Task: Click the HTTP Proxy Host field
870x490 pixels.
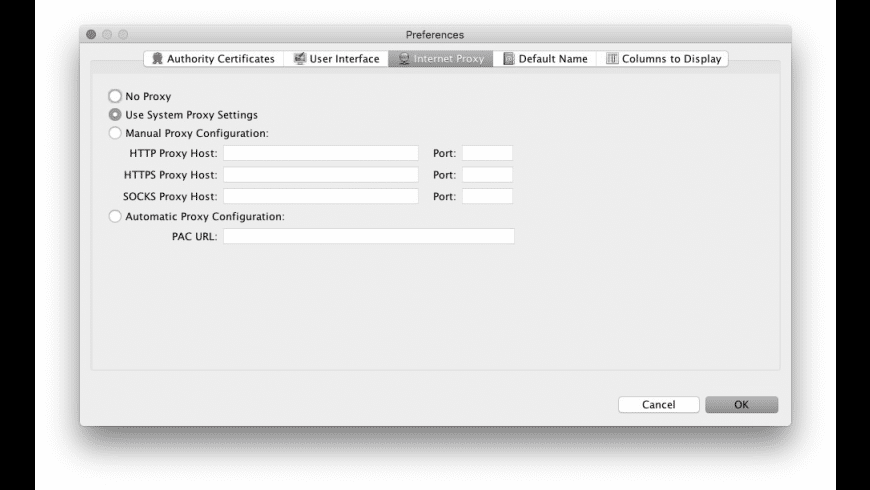Action: pyautogui.click(x=321, y=153)
